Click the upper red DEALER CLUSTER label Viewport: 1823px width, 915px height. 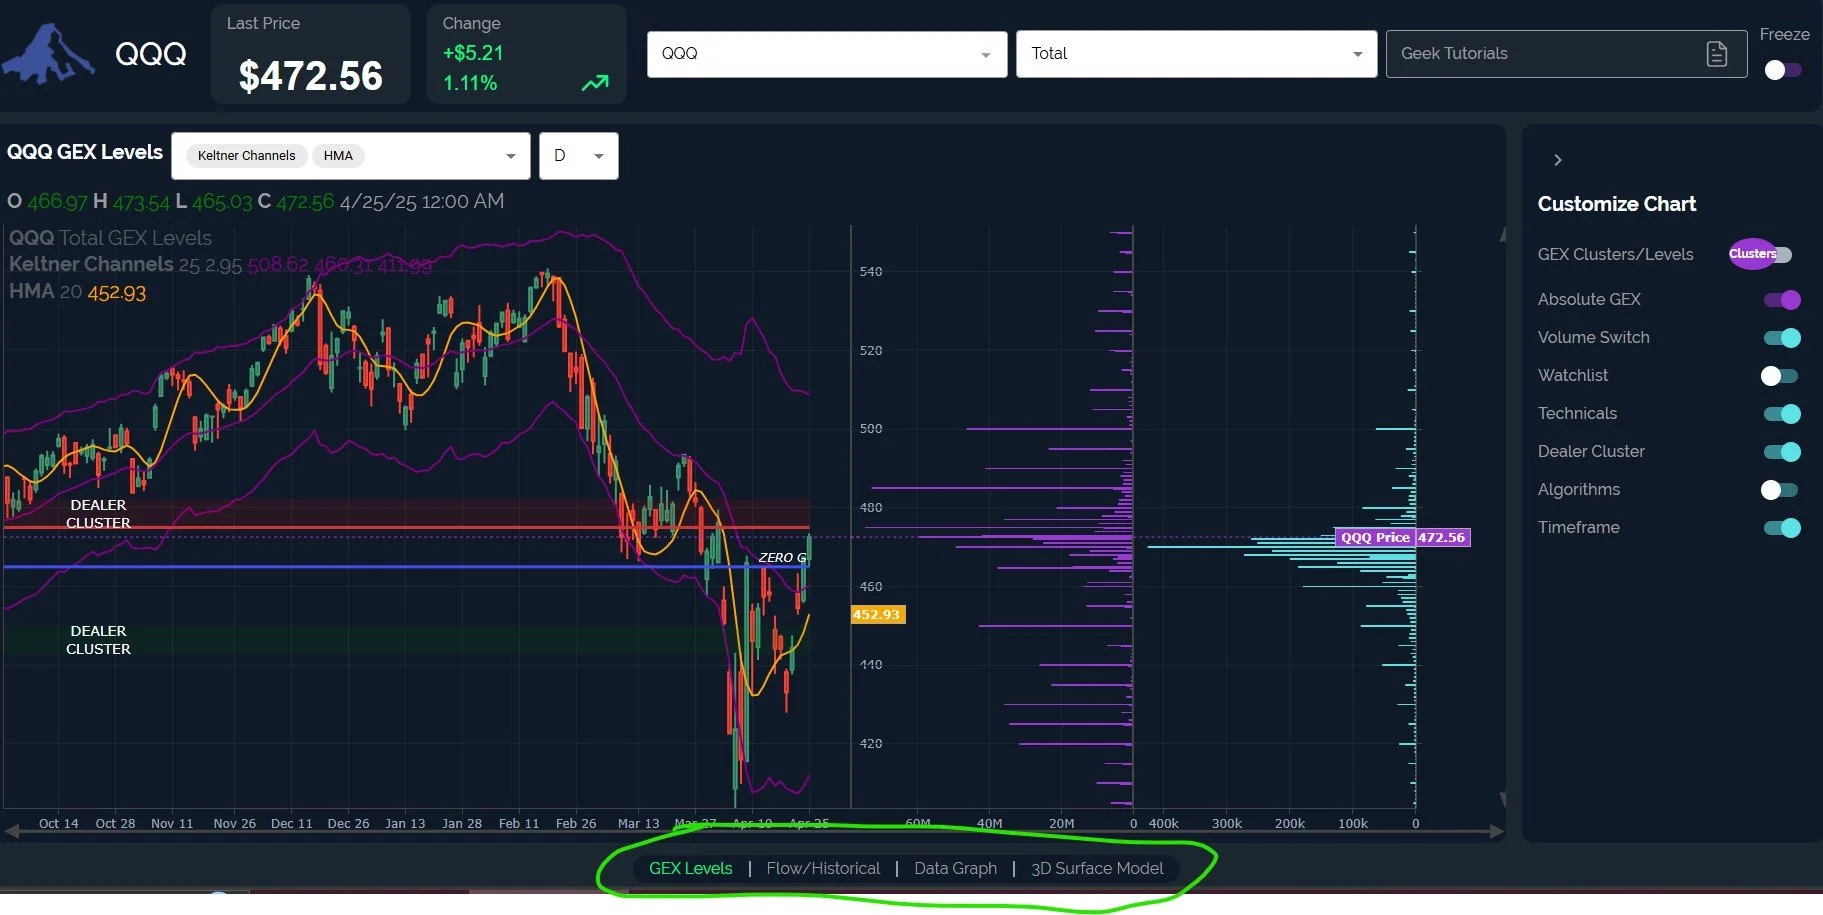pos(98,514)
